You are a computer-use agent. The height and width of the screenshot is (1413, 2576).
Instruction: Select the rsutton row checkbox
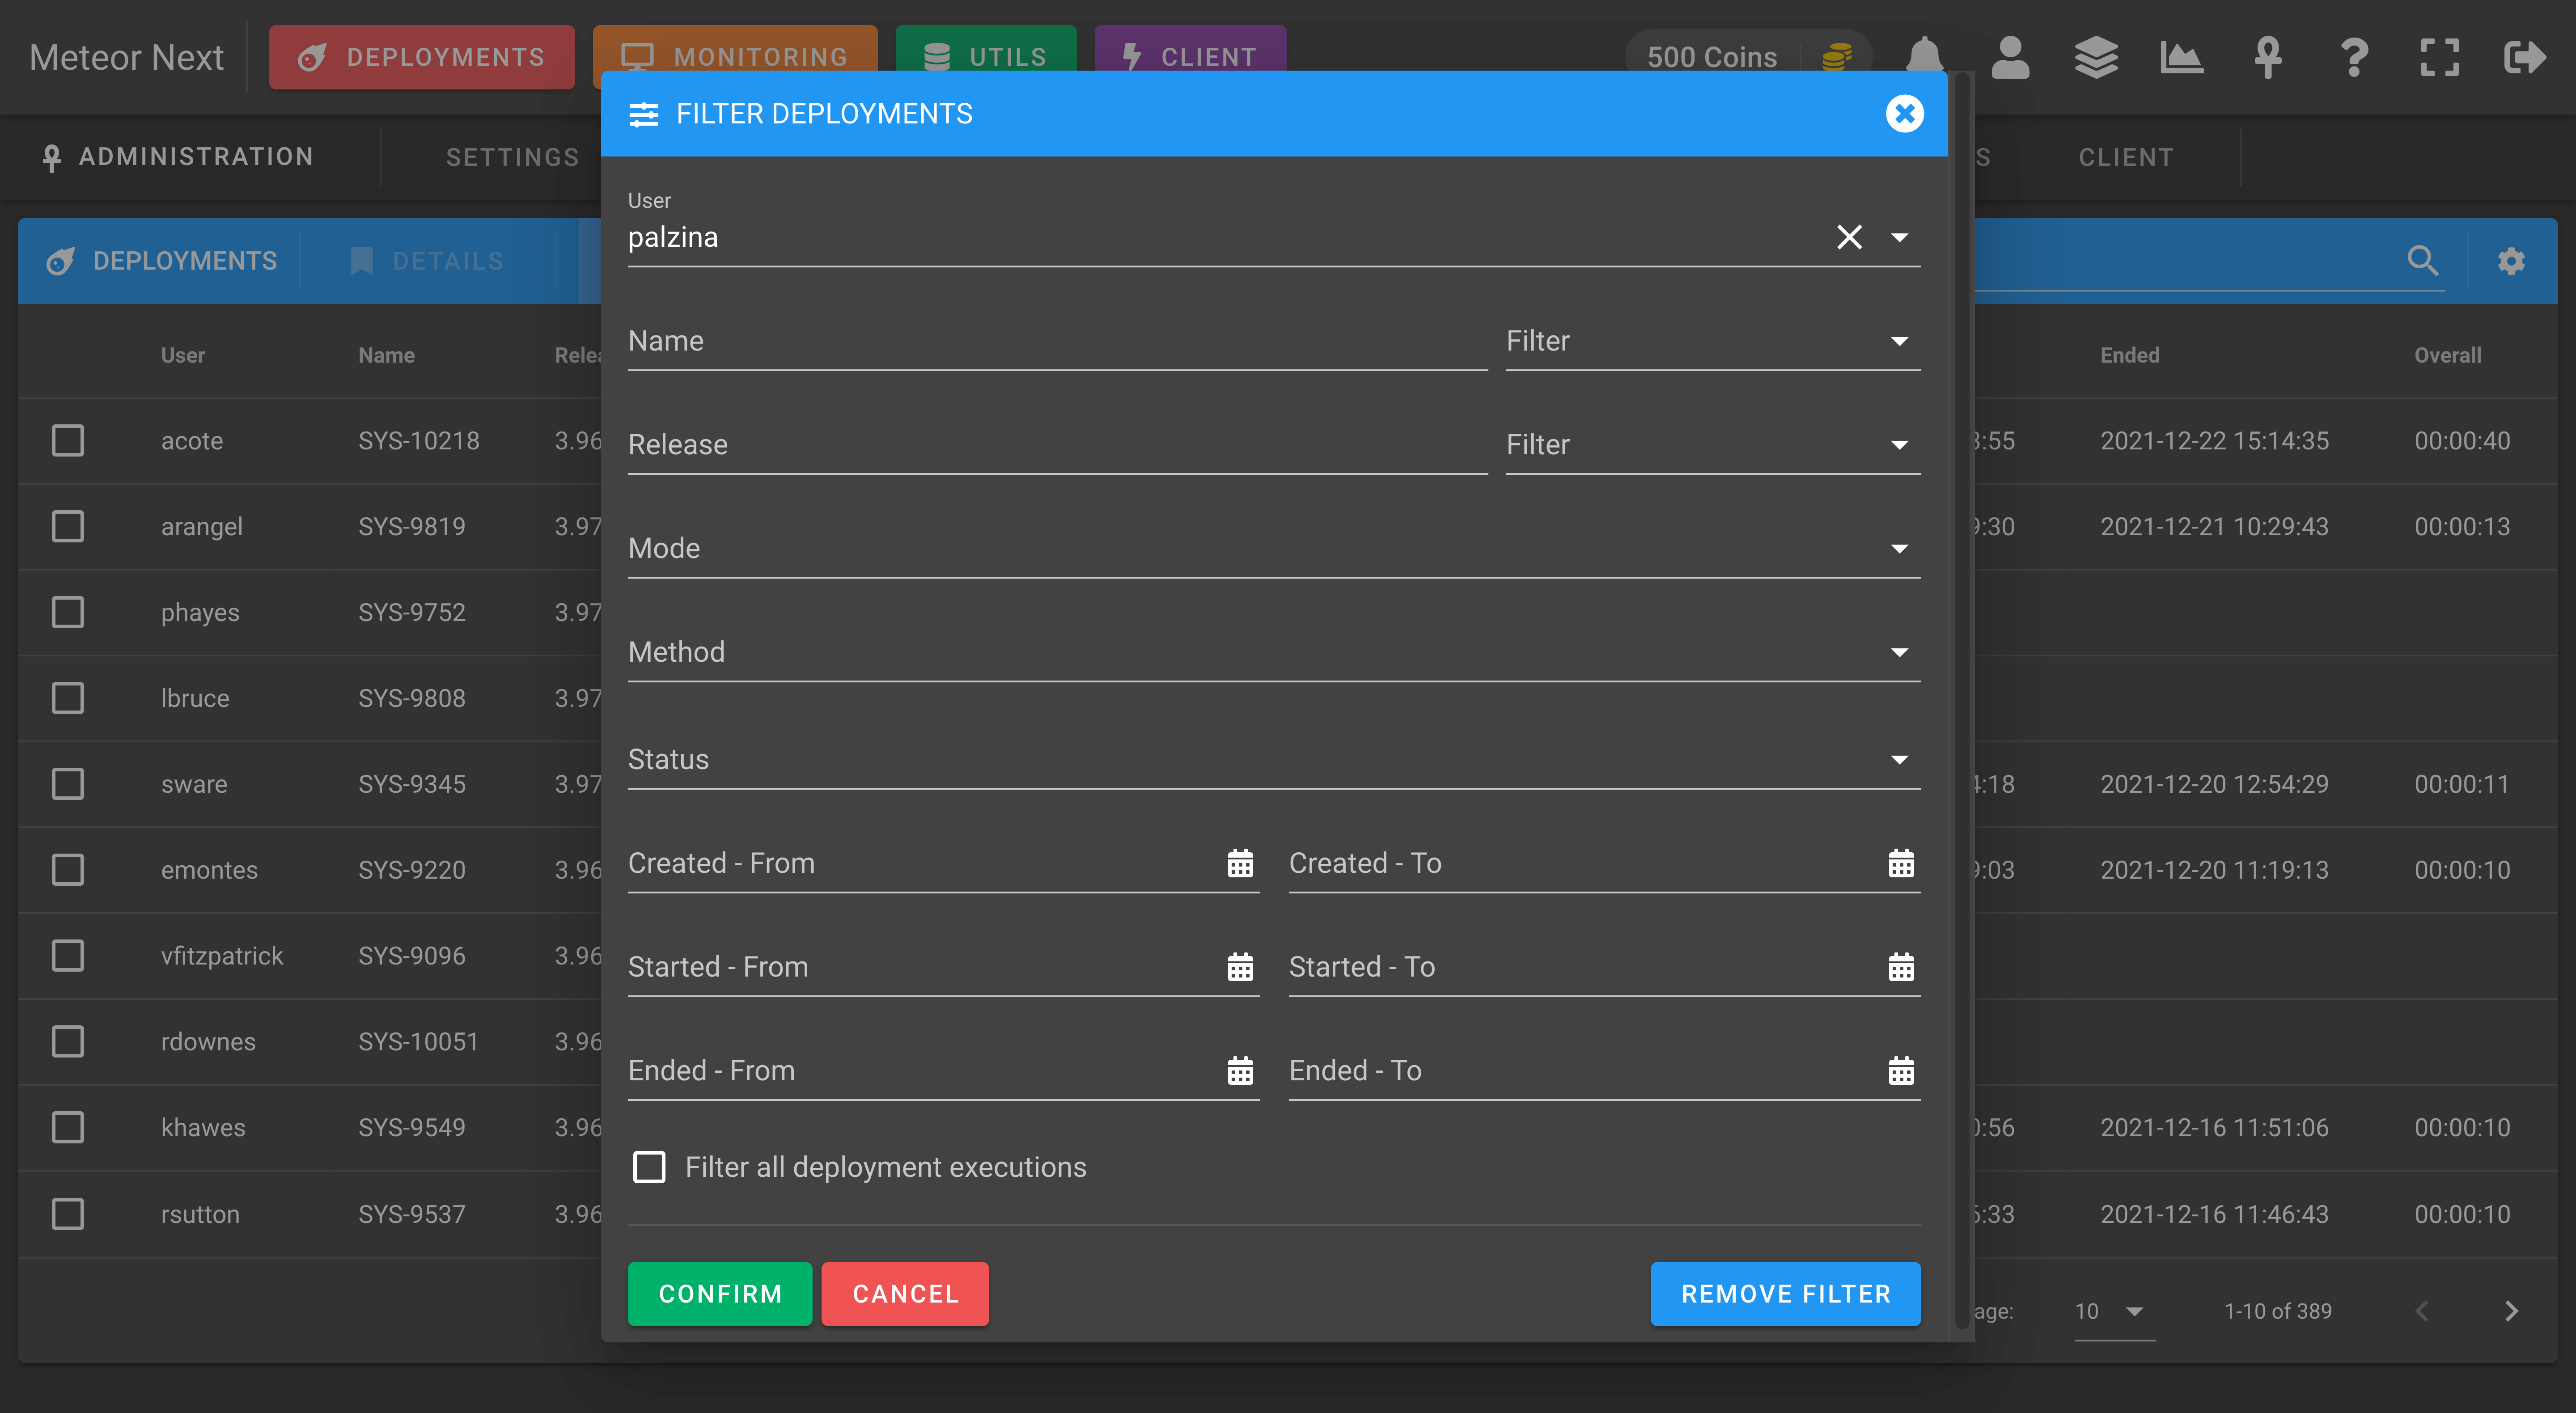68,1214
